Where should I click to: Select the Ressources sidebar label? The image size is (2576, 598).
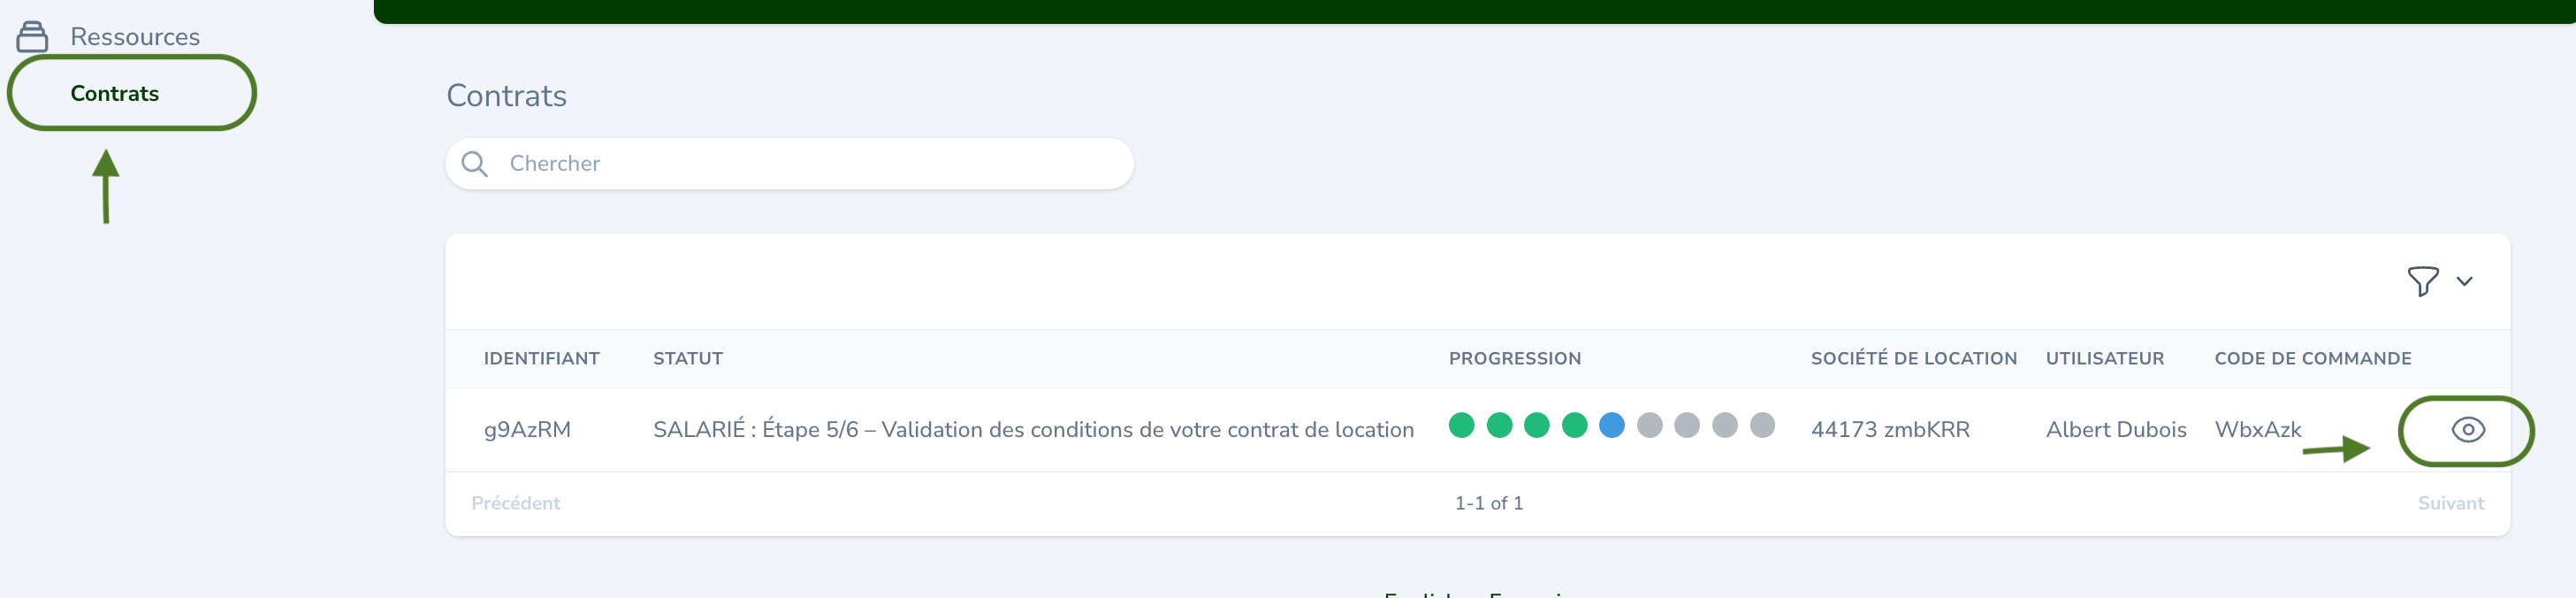click(135, 37)
